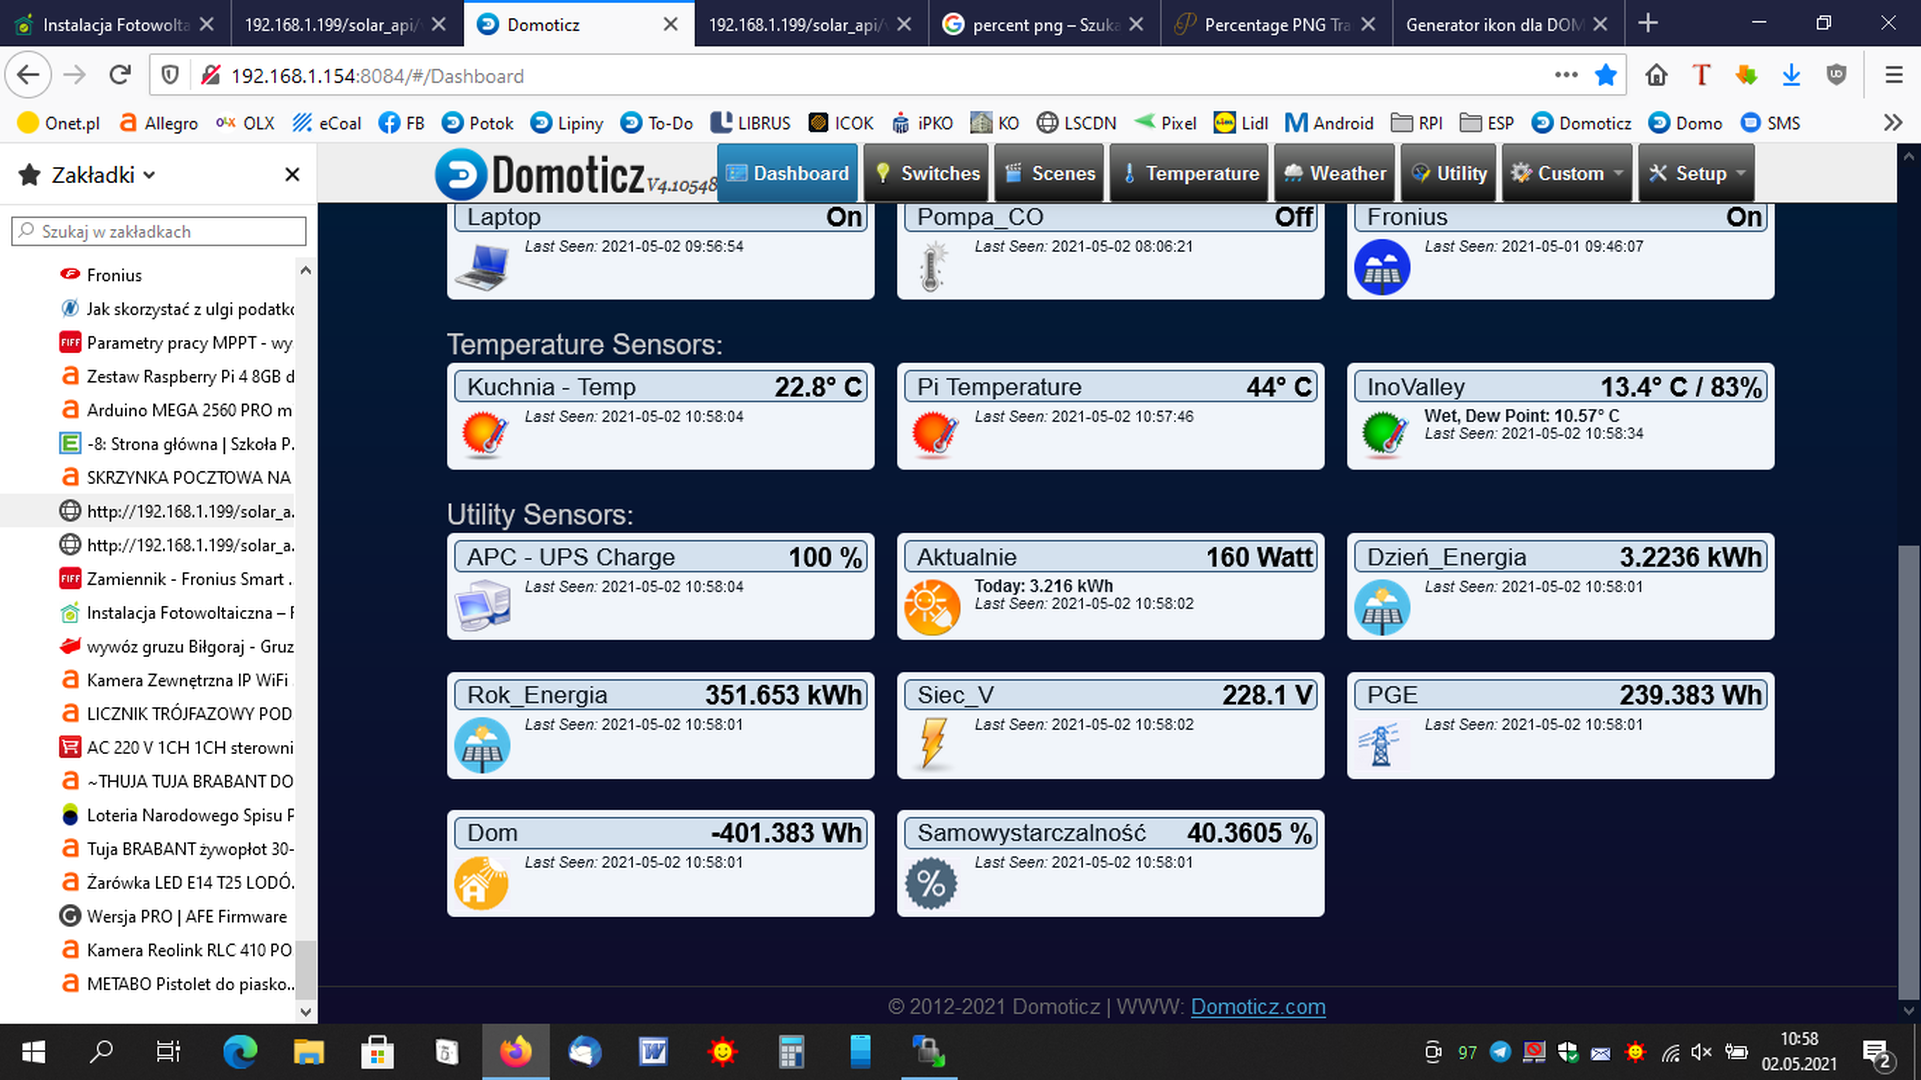This screenshot has width=1921, height=1080.
Task: Expand the Zakładki sidebar dropdown
Action: [103, 175]
